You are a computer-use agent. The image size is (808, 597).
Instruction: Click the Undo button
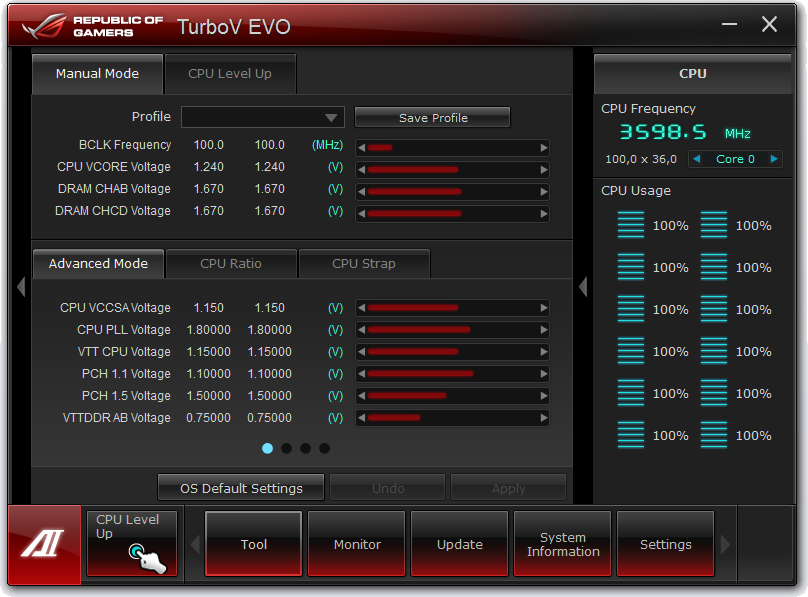click(388, 488)
